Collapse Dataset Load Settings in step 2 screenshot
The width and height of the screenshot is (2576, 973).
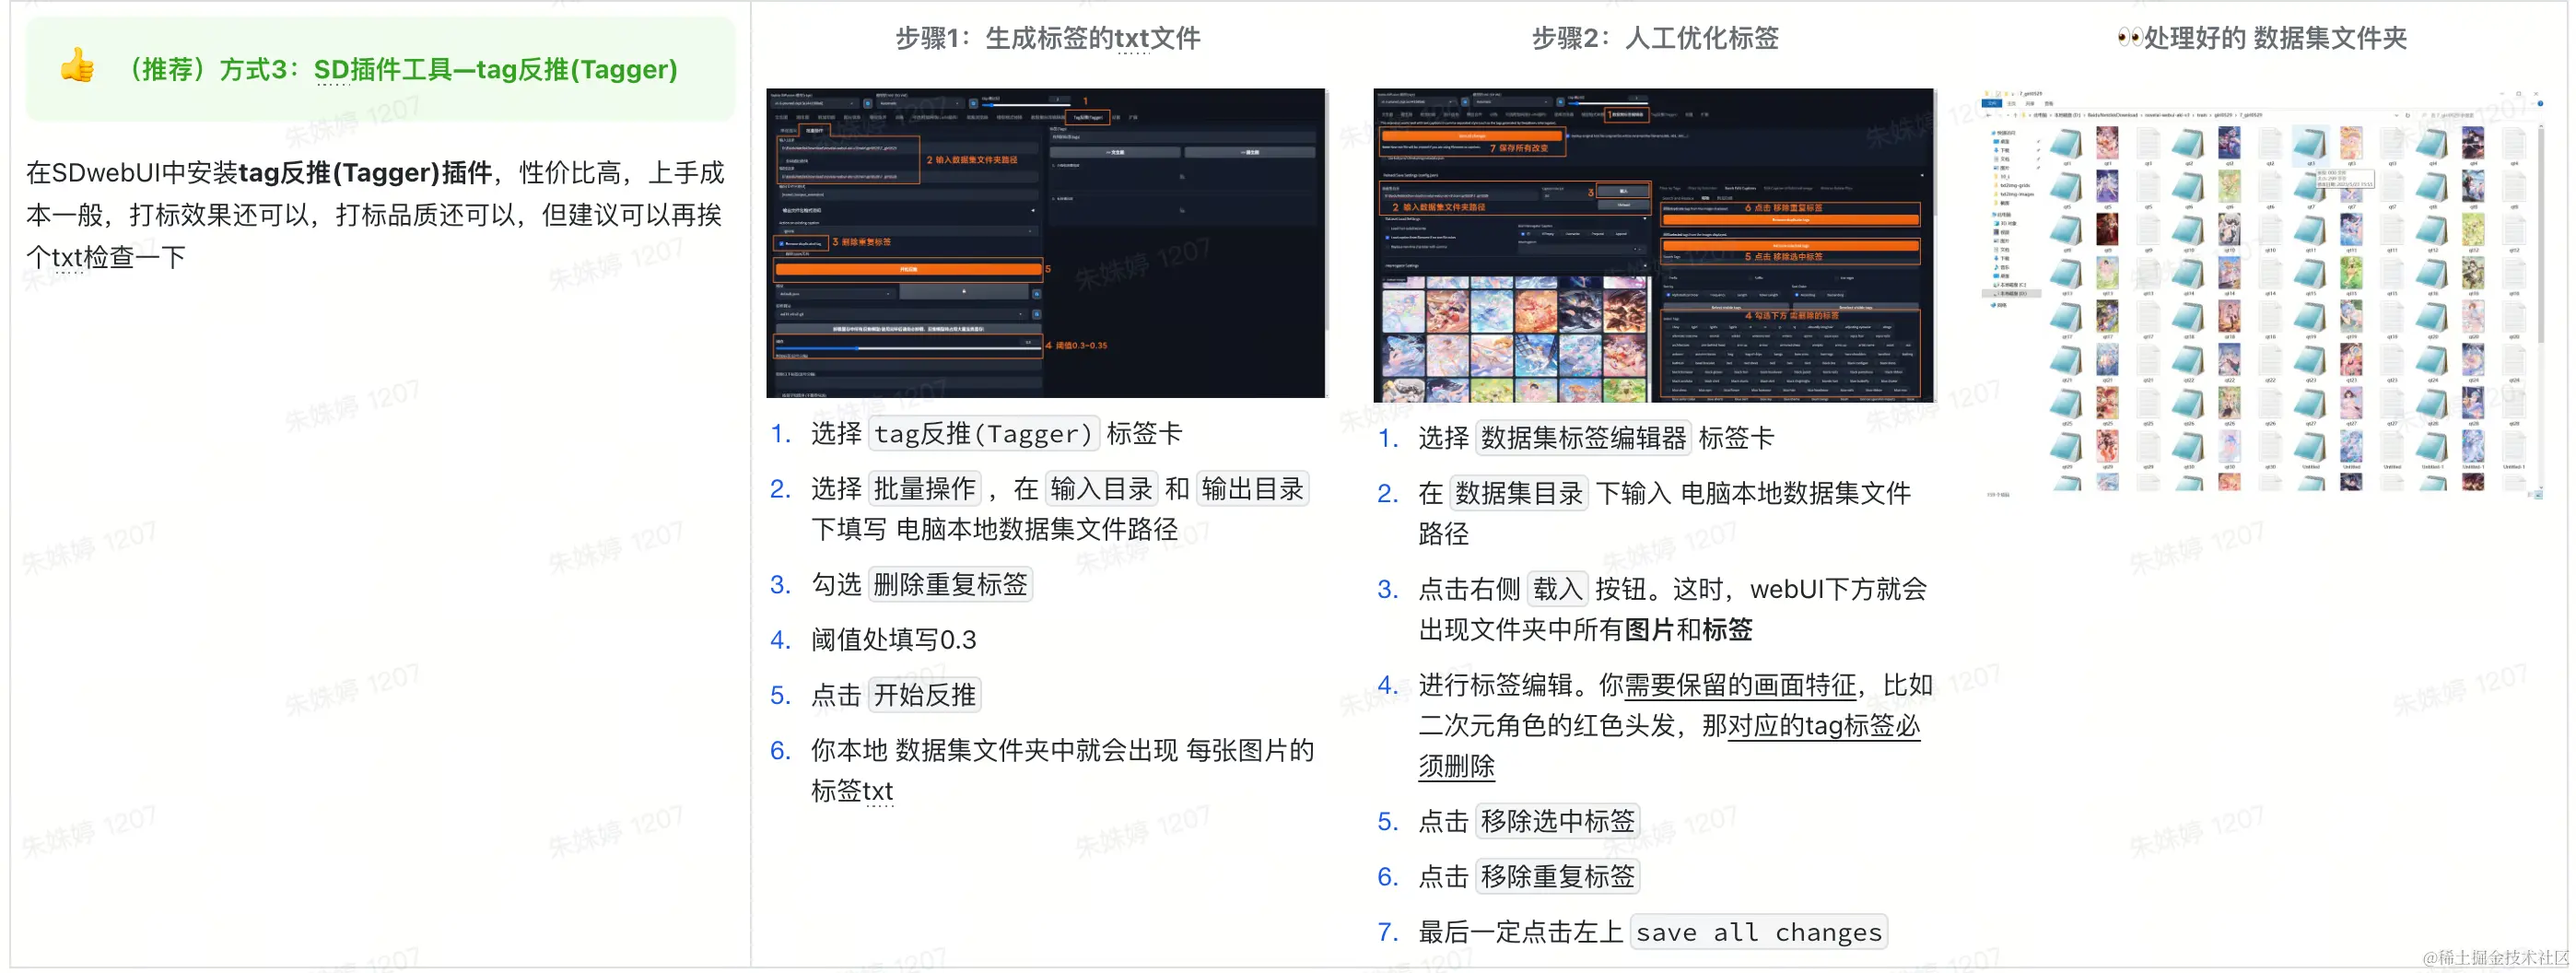[1515, 219]
